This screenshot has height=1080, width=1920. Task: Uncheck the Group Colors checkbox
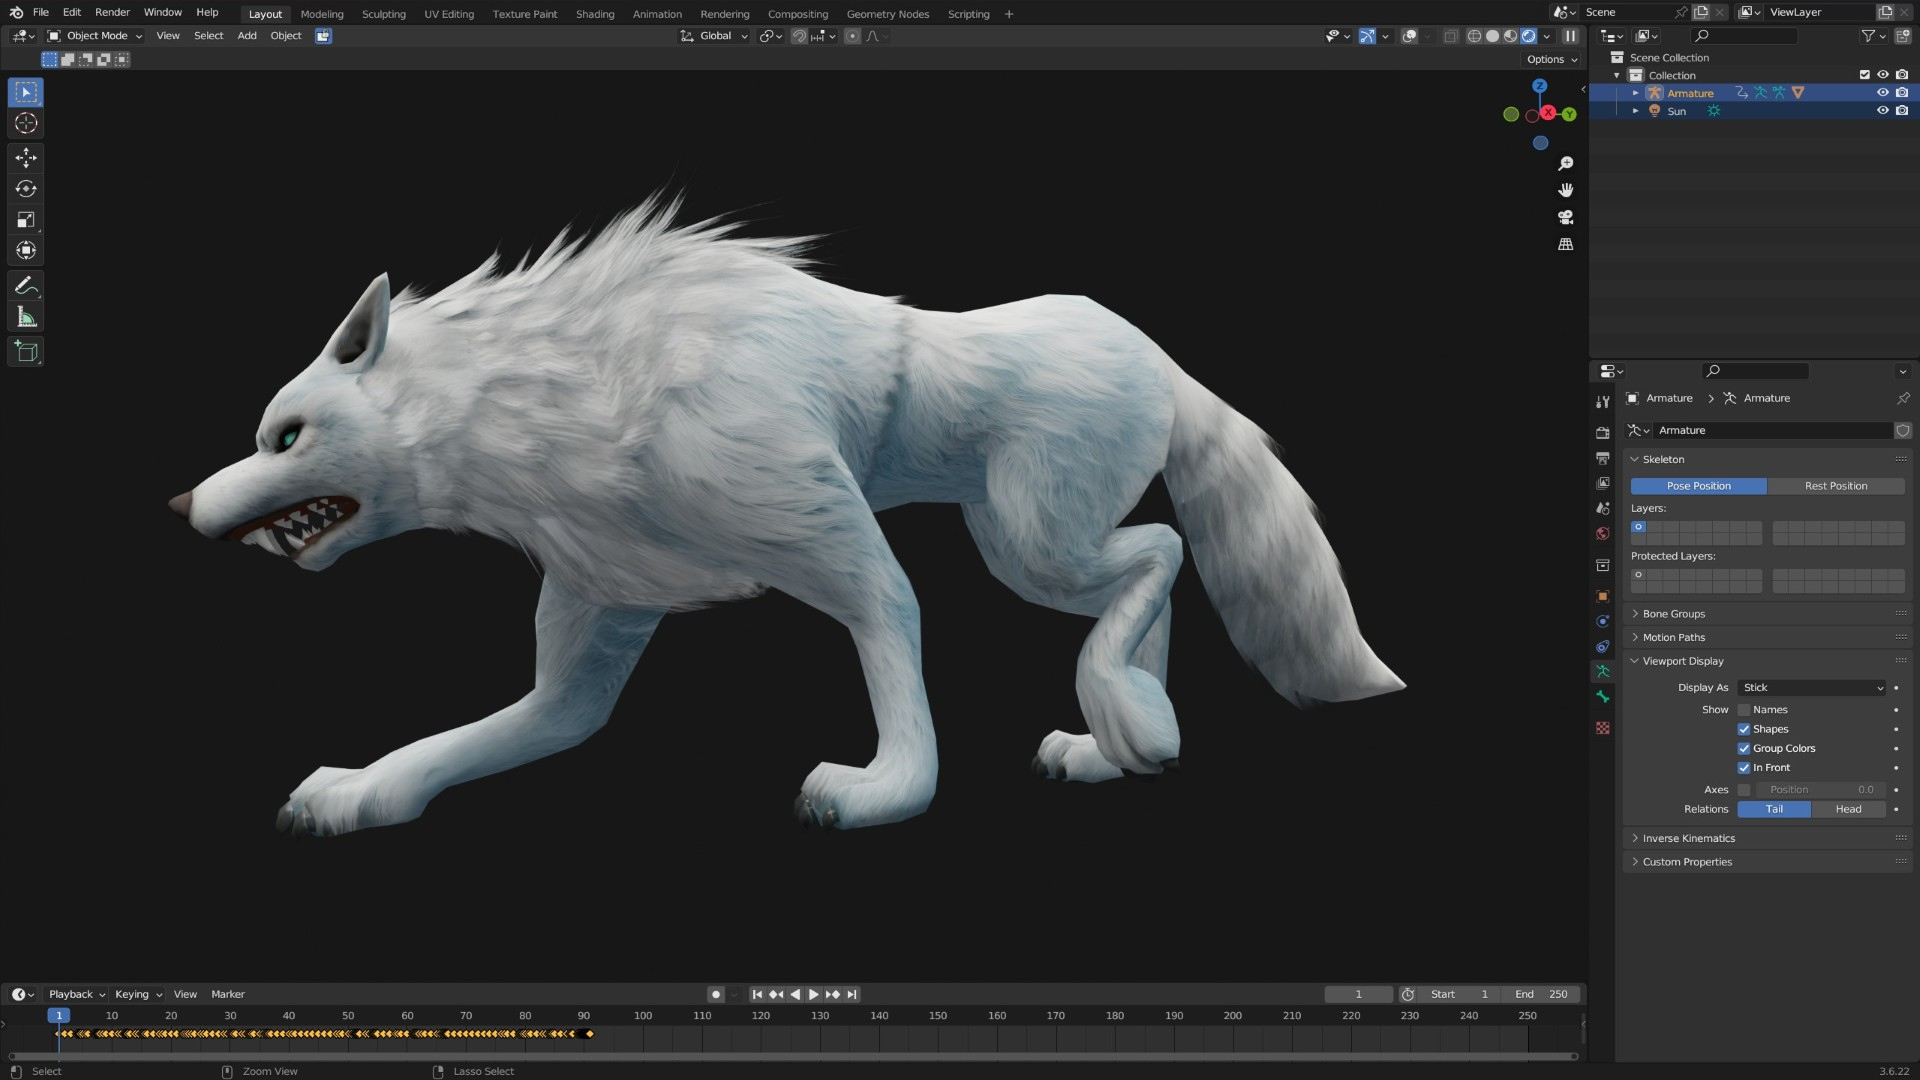tap(1744, 748)
